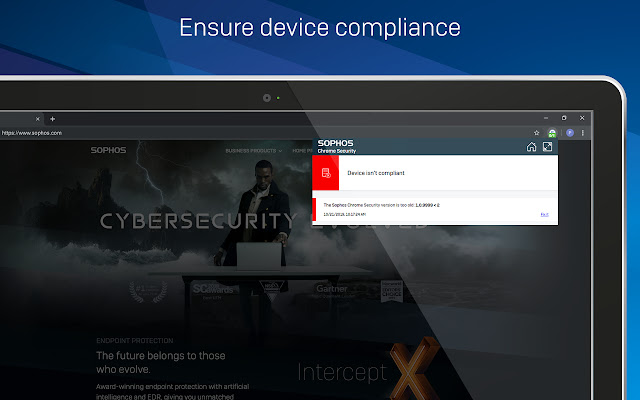Click the SOPHOS logo on the webpage
The width and height of the screenshot is (640, 400).
[x=109, y=150]
